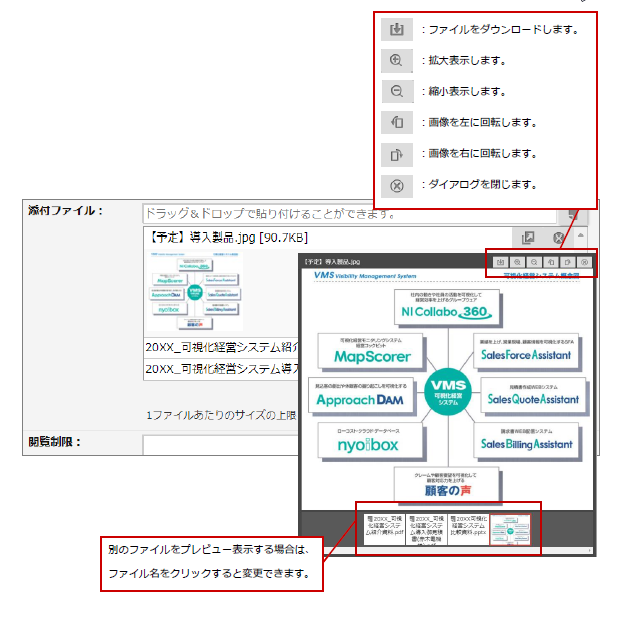Open the preview icon on the 【予定】導入製品.jpg row
The height and width of the screenshot is (617, 640).
click(x=528, y=237)
